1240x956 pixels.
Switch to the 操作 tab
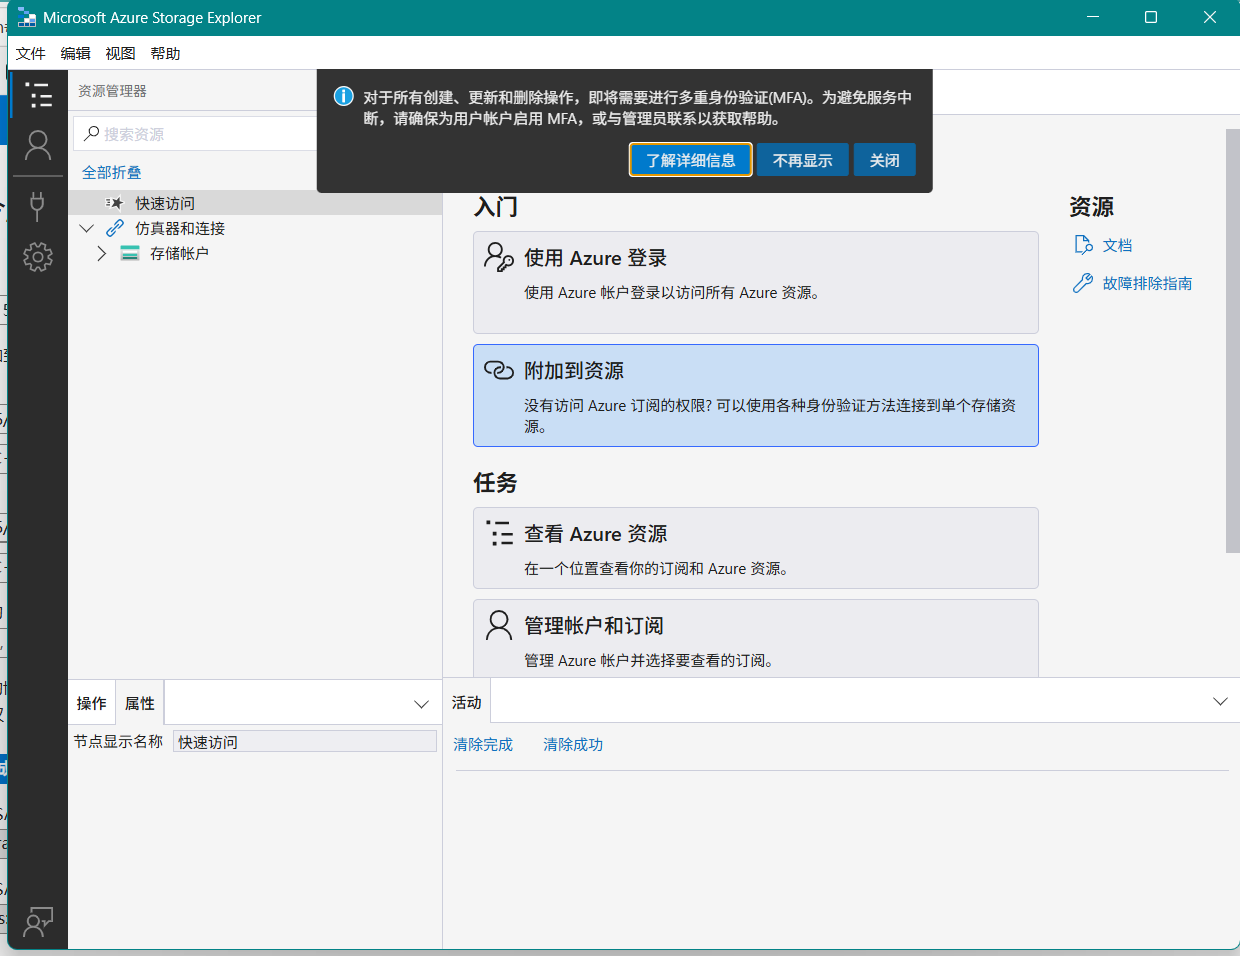92,704
